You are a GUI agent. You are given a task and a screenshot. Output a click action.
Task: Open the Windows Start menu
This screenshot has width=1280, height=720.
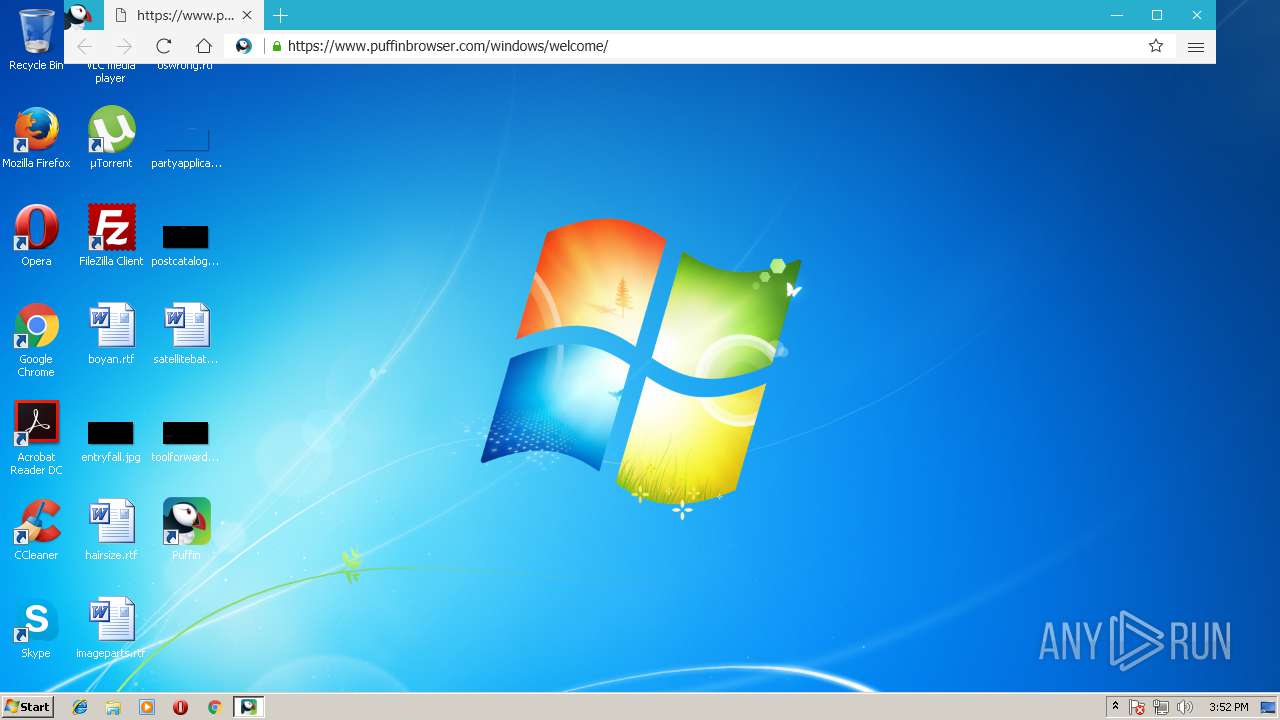point(27,707)
